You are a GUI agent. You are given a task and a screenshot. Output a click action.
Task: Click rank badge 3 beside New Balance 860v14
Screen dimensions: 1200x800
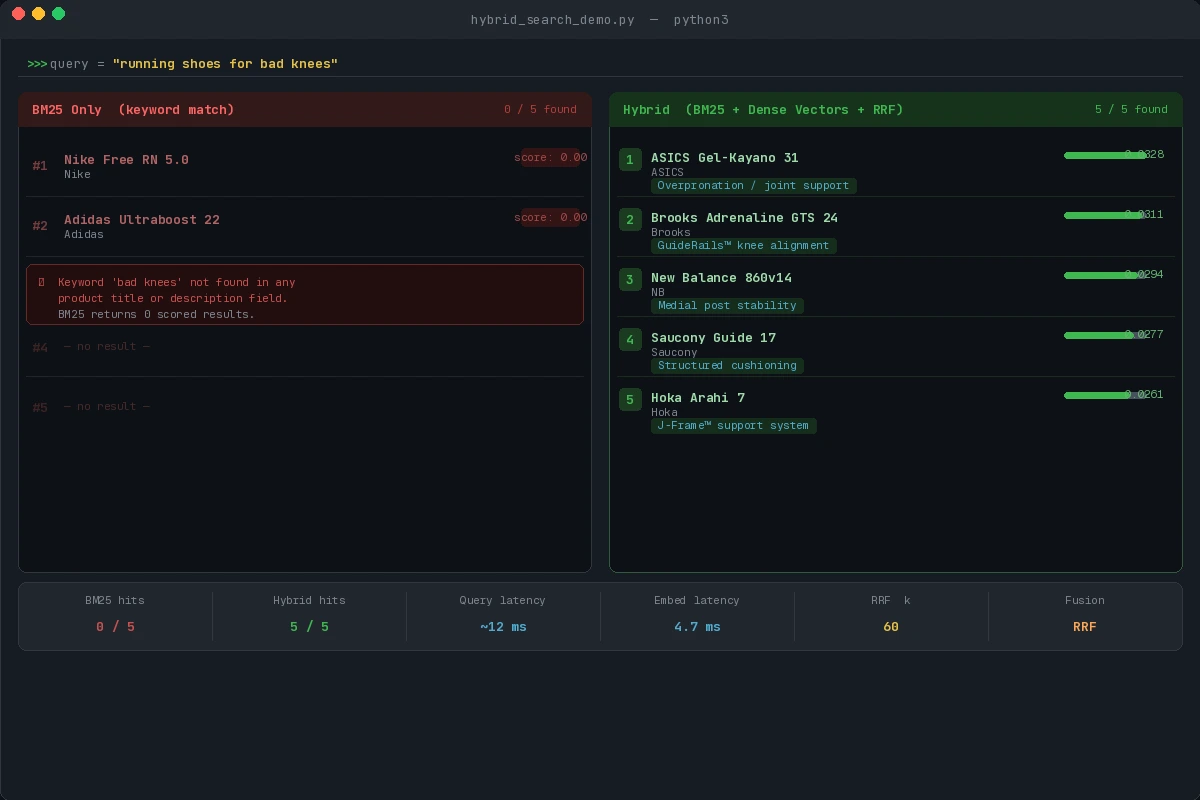click(x=629, y=279)
